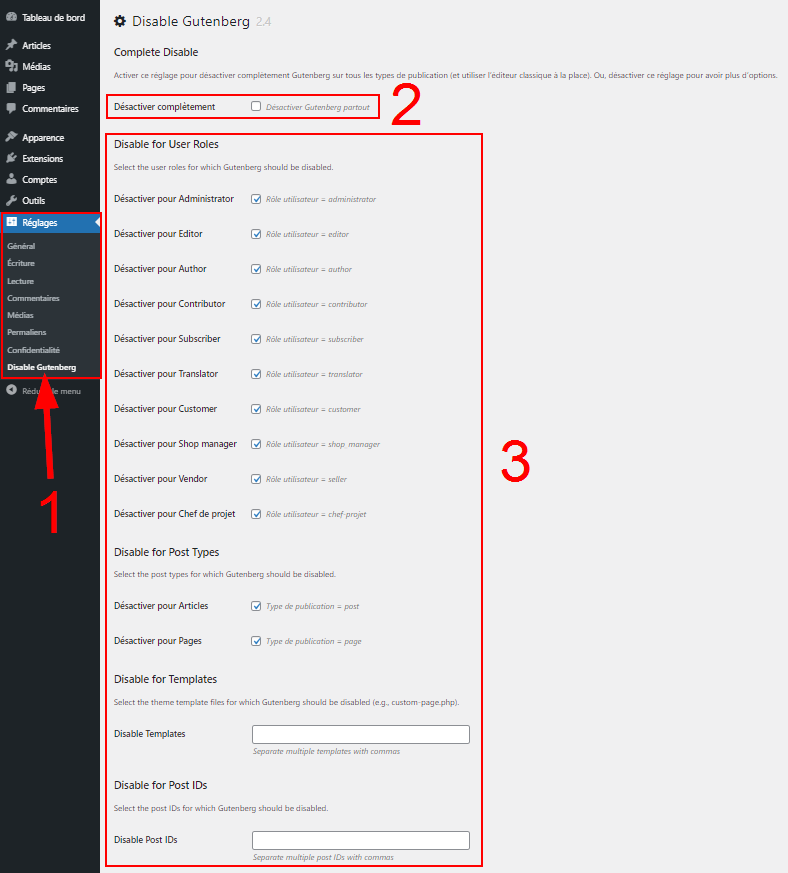Uncheck Désactiver pour Administrator

point(256,199)
